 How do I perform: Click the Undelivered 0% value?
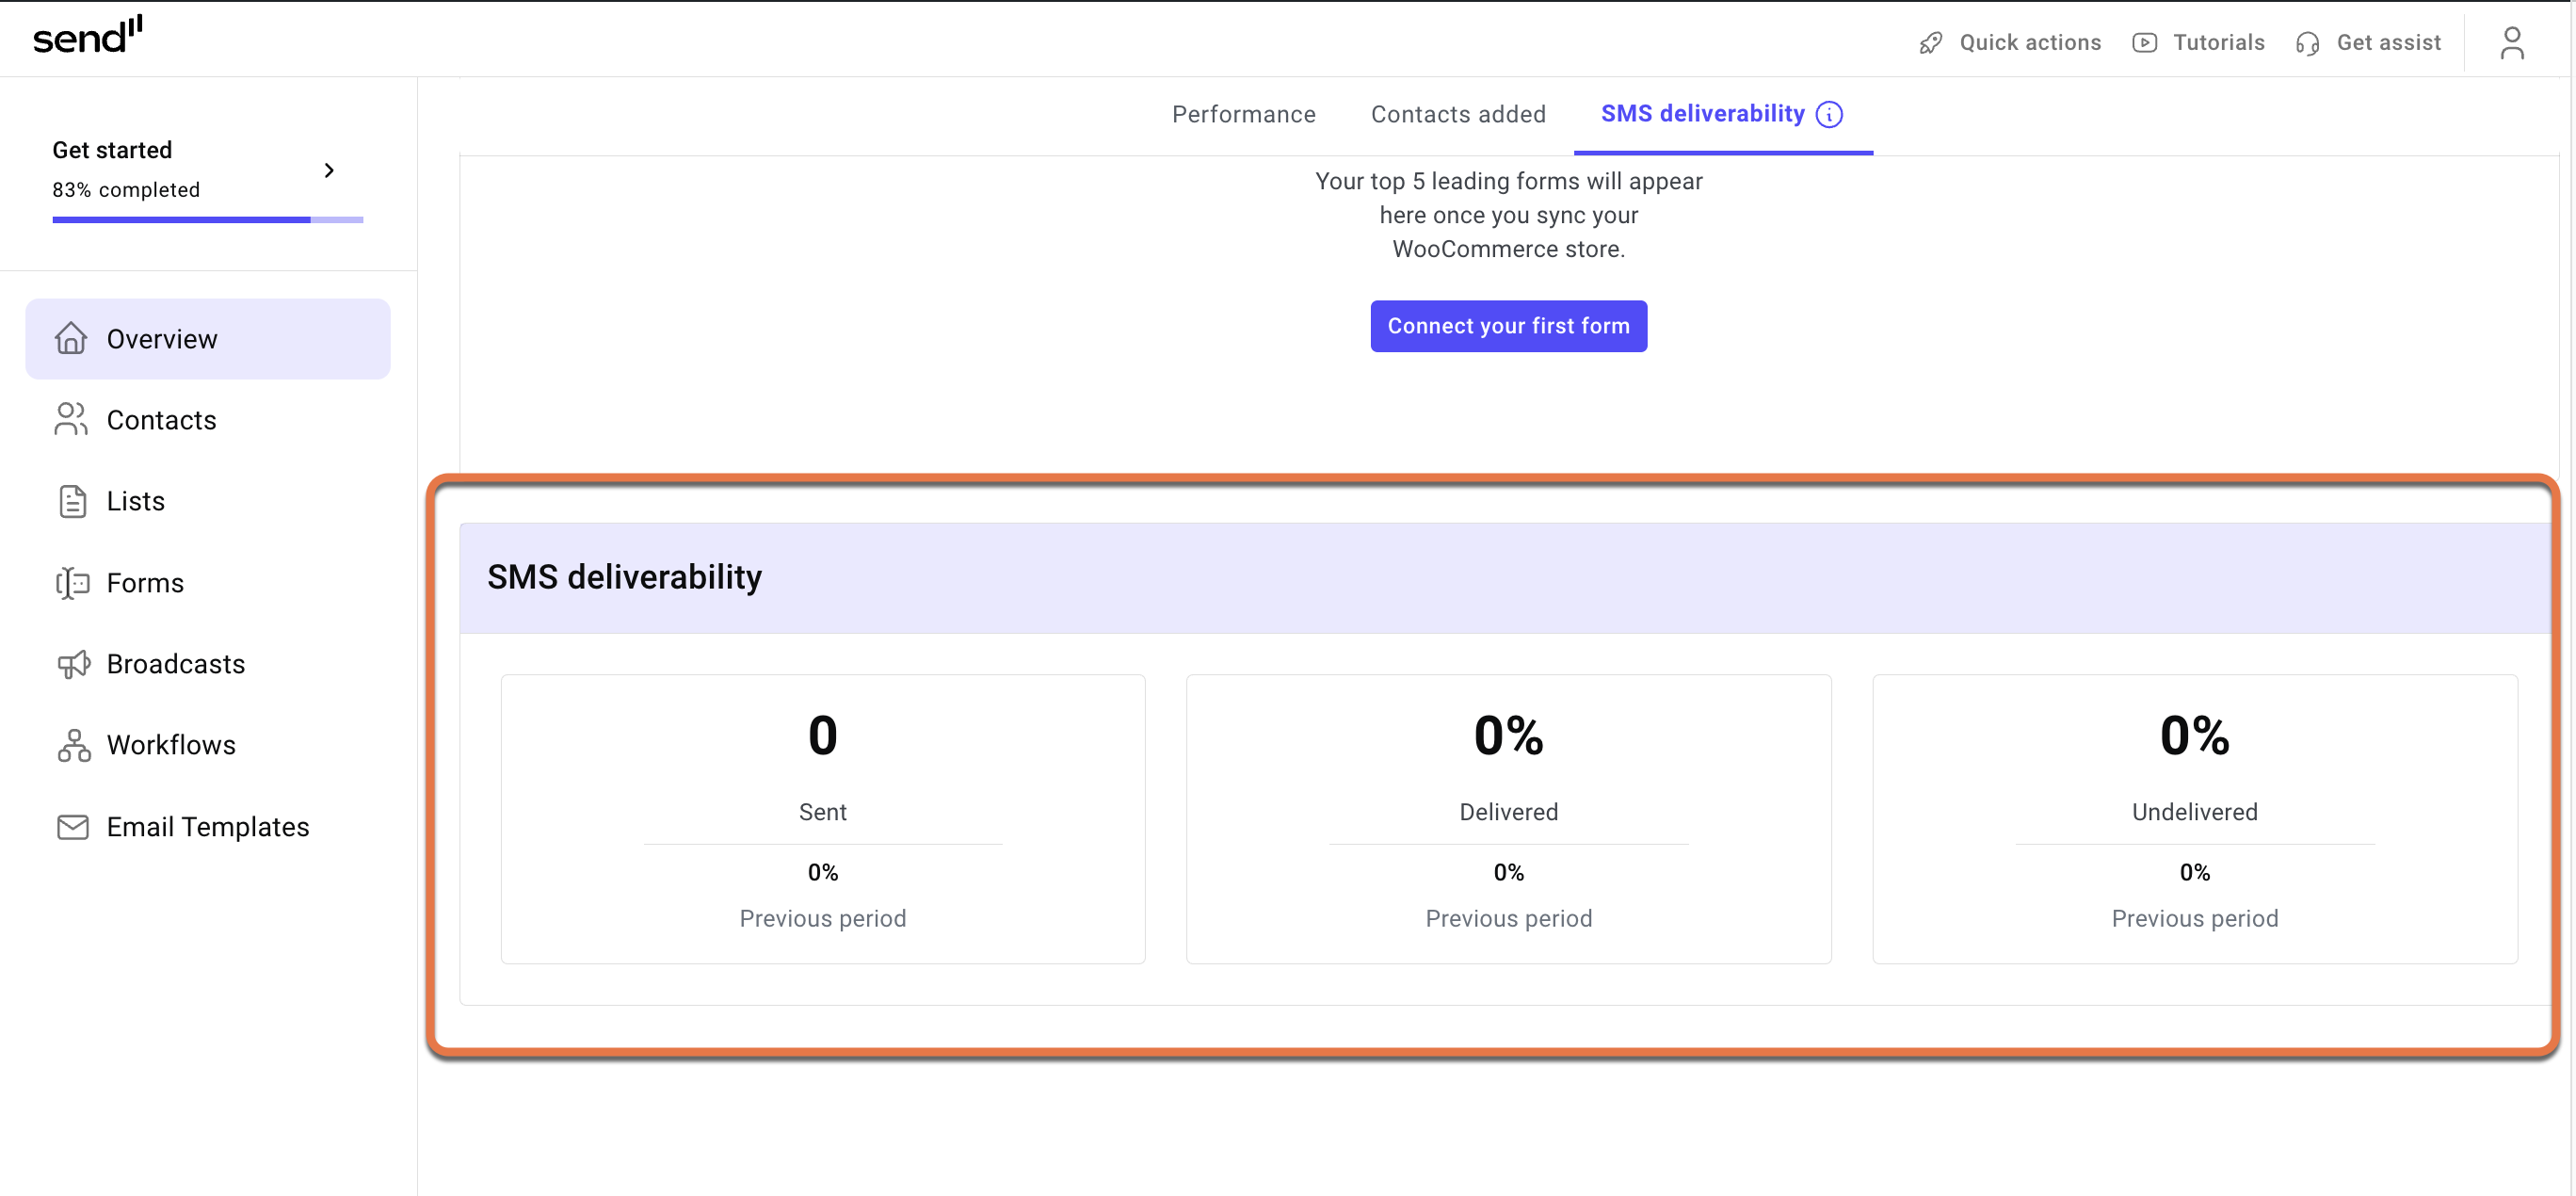click(2194, 736)
